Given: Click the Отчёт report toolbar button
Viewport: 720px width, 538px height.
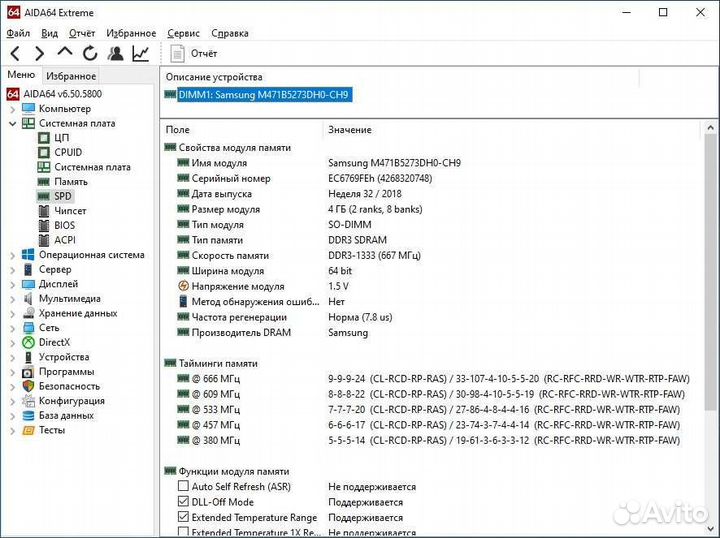Looking at the screenshot, I should pyautogui.click(x=193, y=54).
